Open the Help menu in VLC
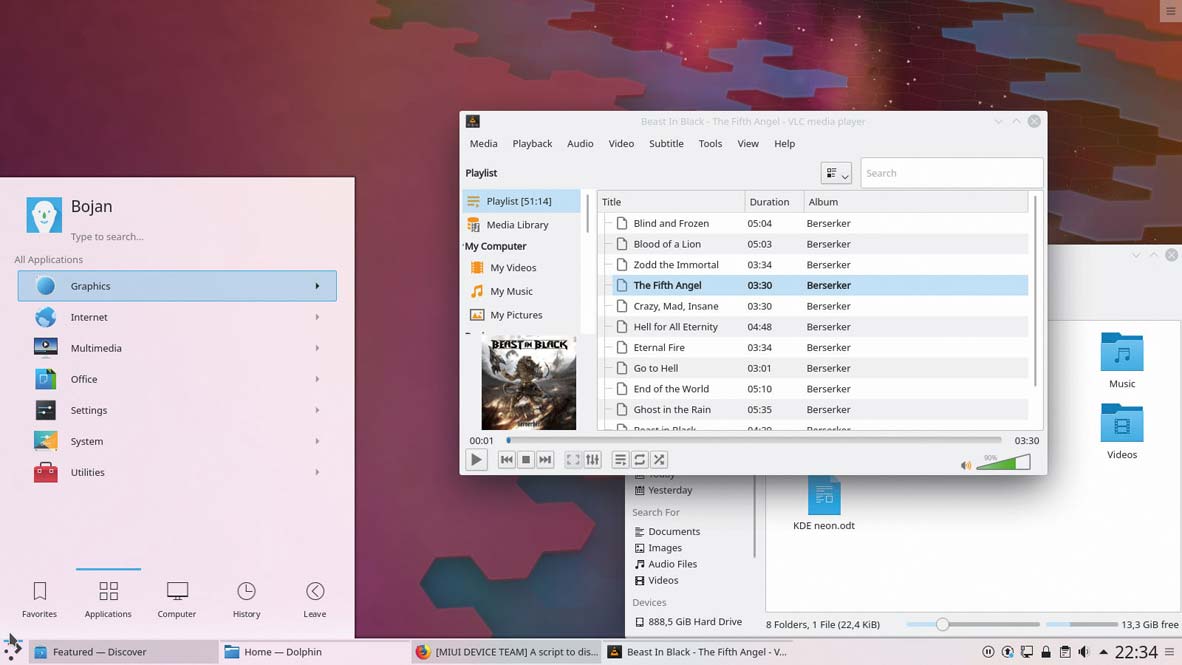This screenshot has height=665, width=1182. 784,143
